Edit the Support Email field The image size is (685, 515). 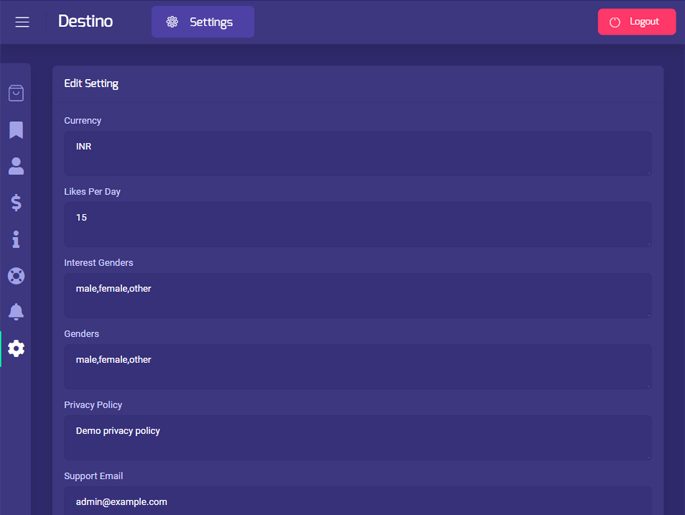[357, 501]
